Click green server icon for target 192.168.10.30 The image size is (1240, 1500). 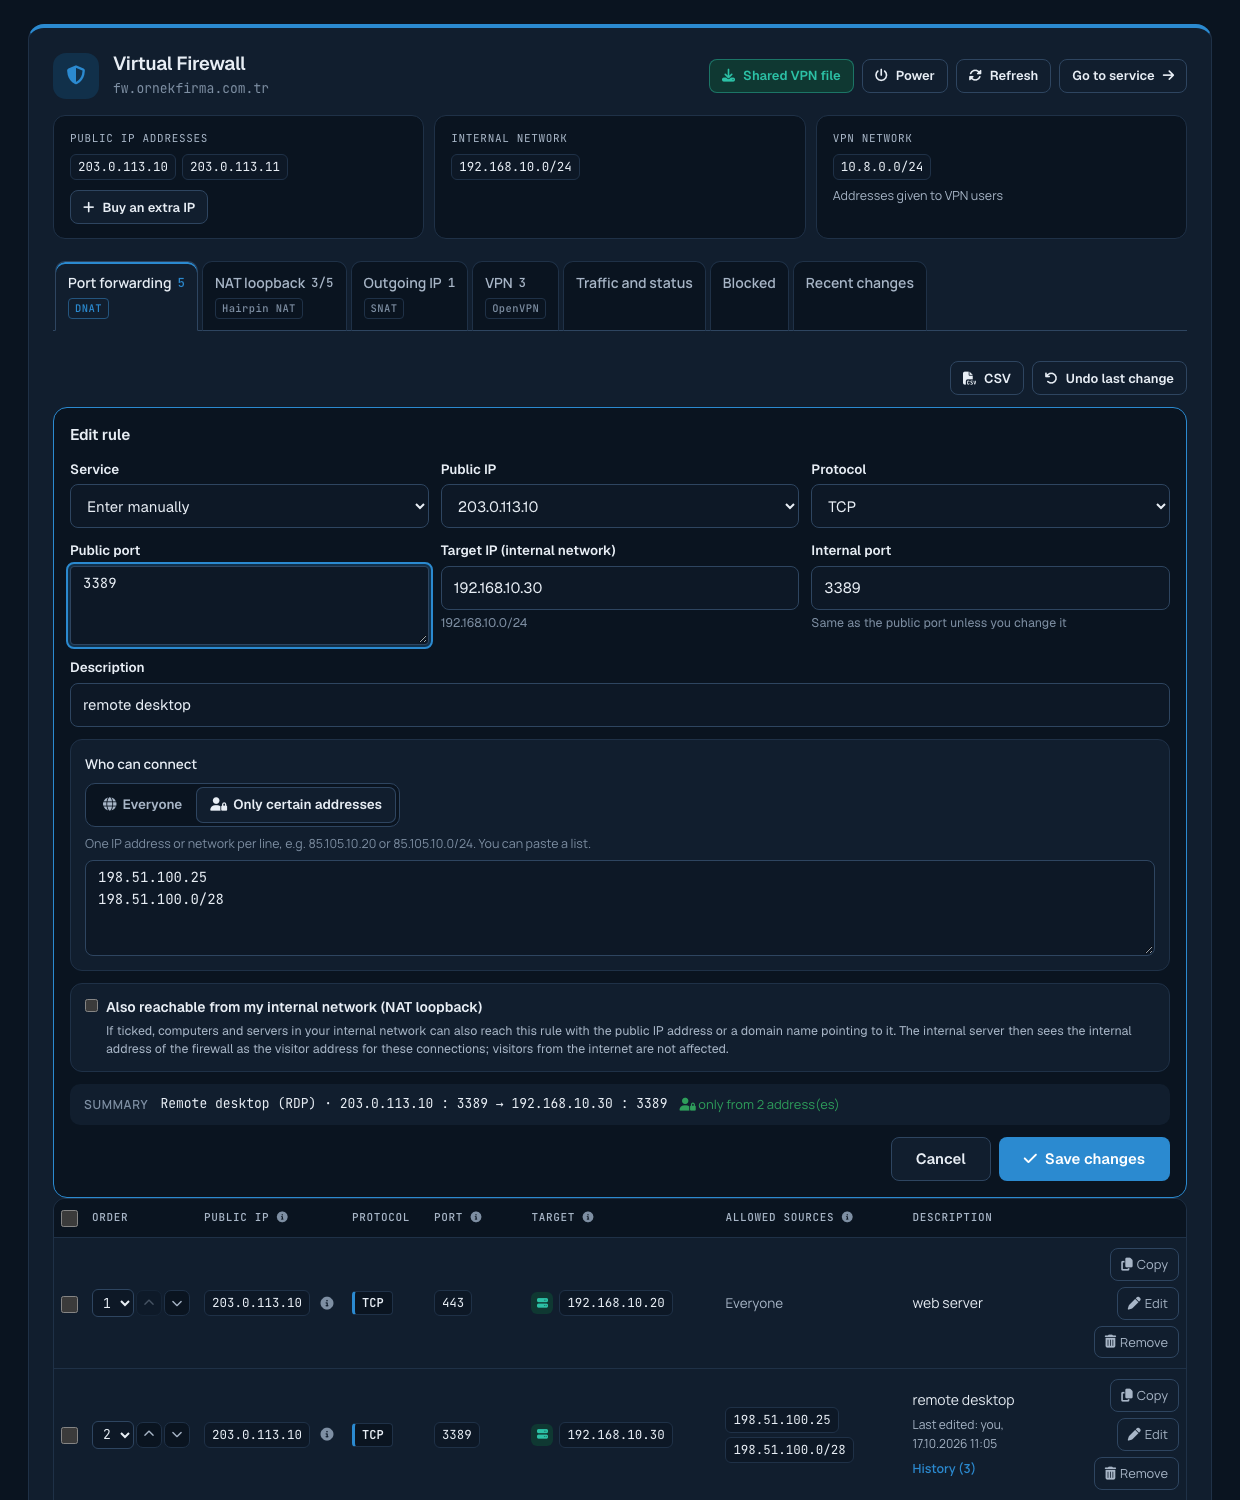(542, 1434)
